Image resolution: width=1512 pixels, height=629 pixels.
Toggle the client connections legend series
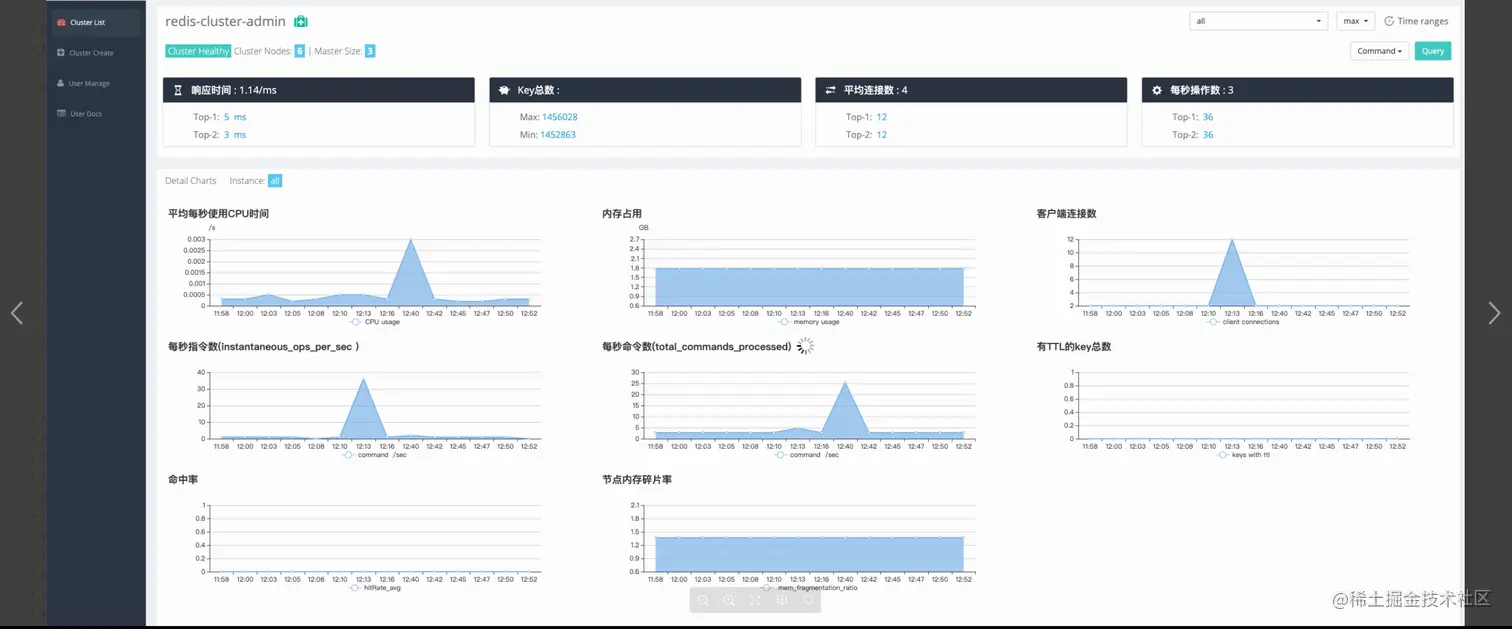[1243, 322]
